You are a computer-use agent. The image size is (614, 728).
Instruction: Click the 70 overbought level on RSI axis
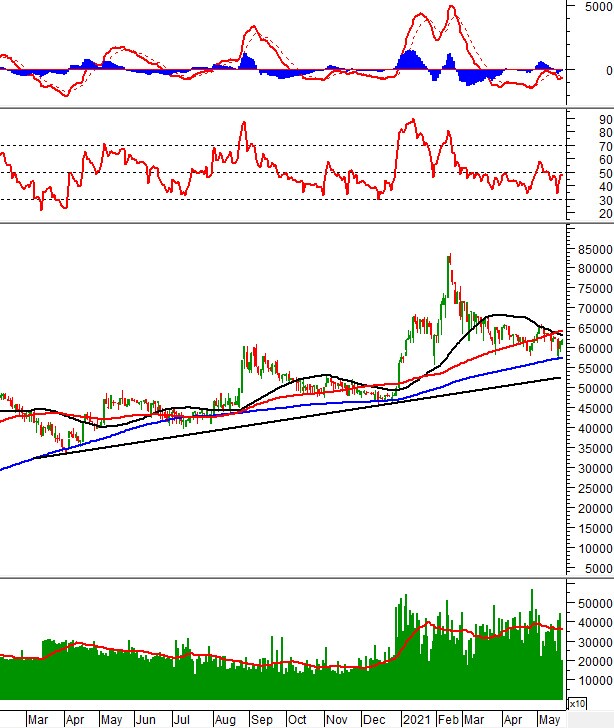(x=606, y=147)
